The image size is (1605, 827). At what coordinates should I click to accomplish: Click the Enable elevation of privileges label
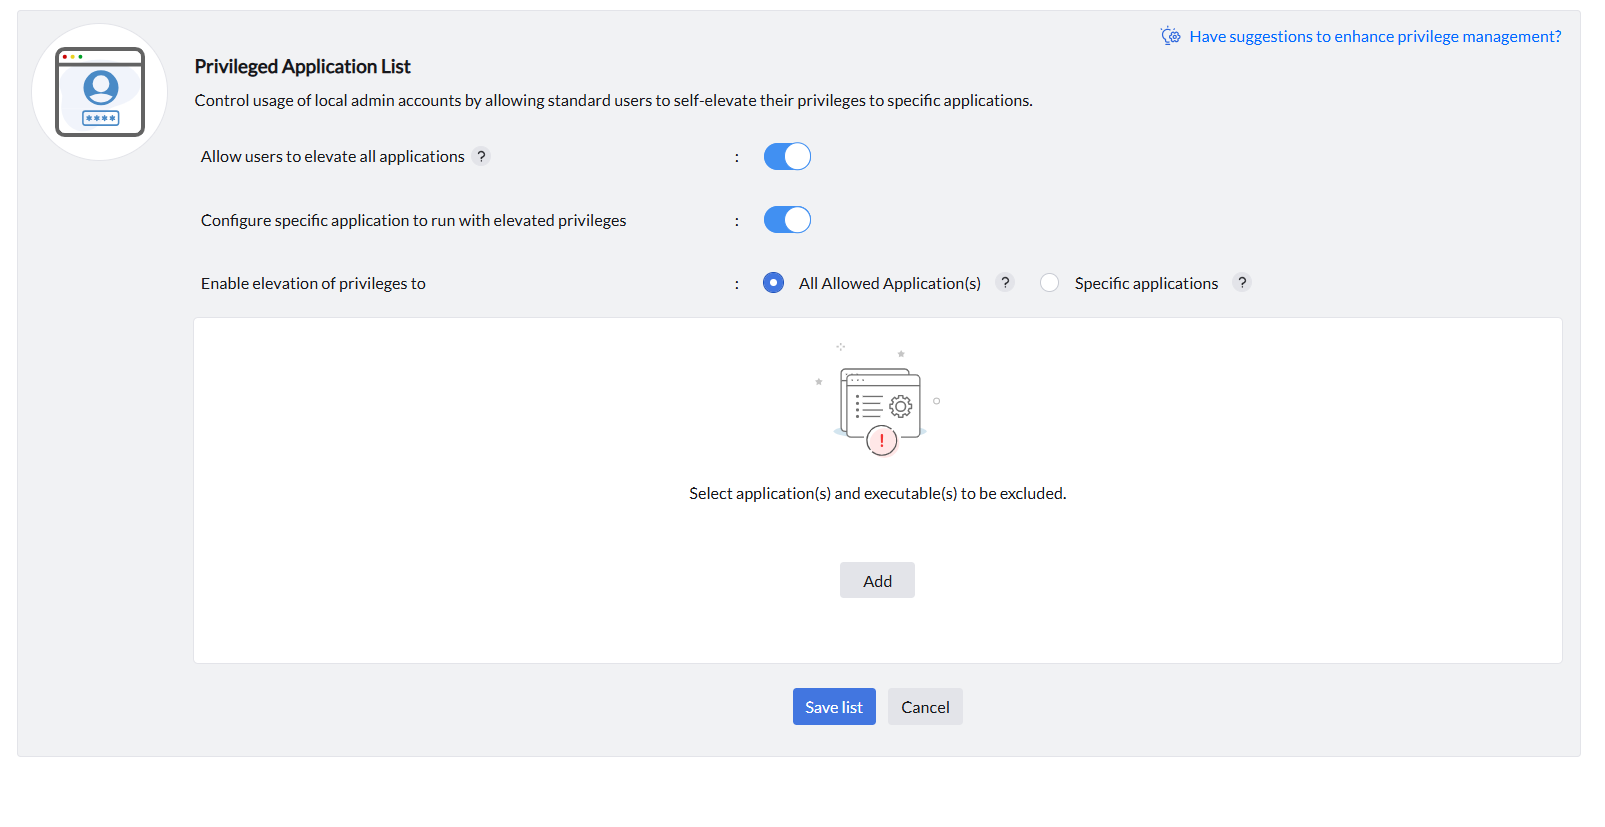coord(313,284)
